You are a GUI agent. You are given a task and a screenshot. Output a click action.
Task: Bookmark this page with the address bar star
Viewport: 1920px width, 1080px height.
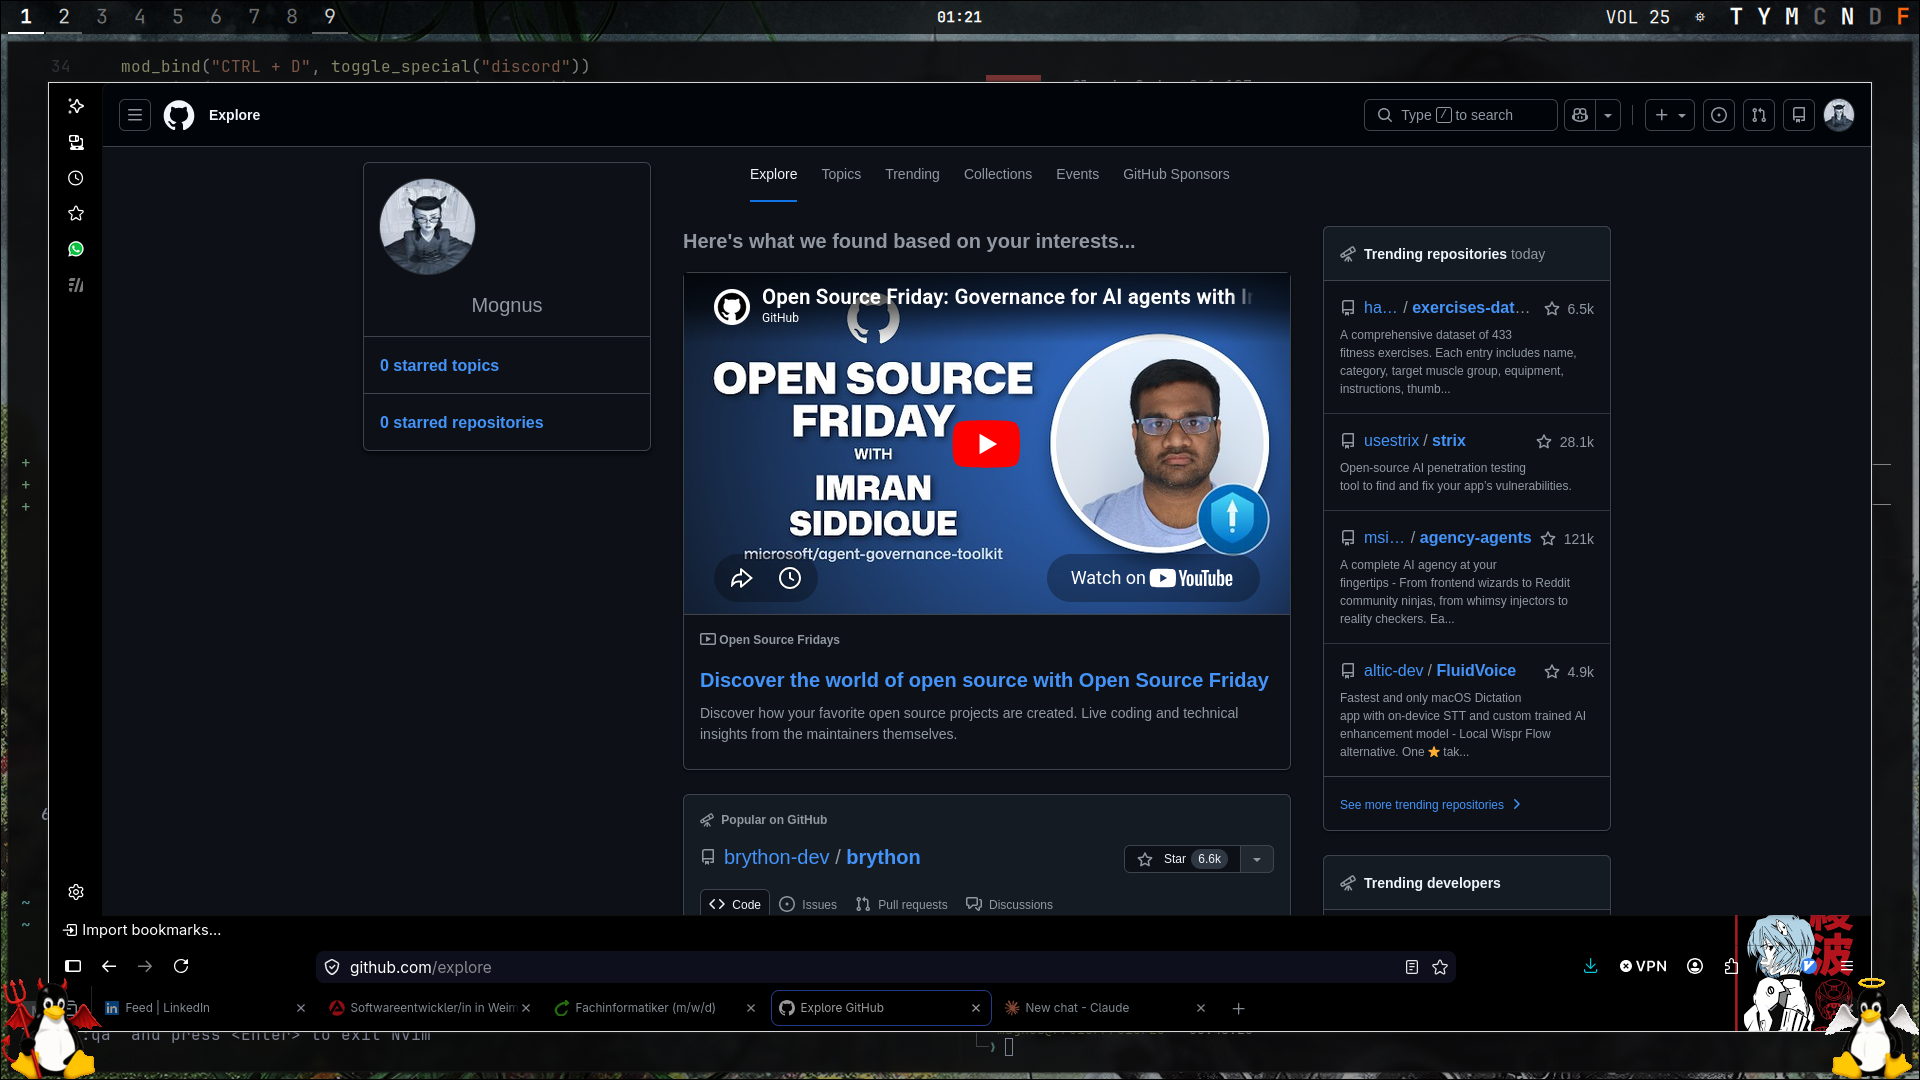(1440, 967)
